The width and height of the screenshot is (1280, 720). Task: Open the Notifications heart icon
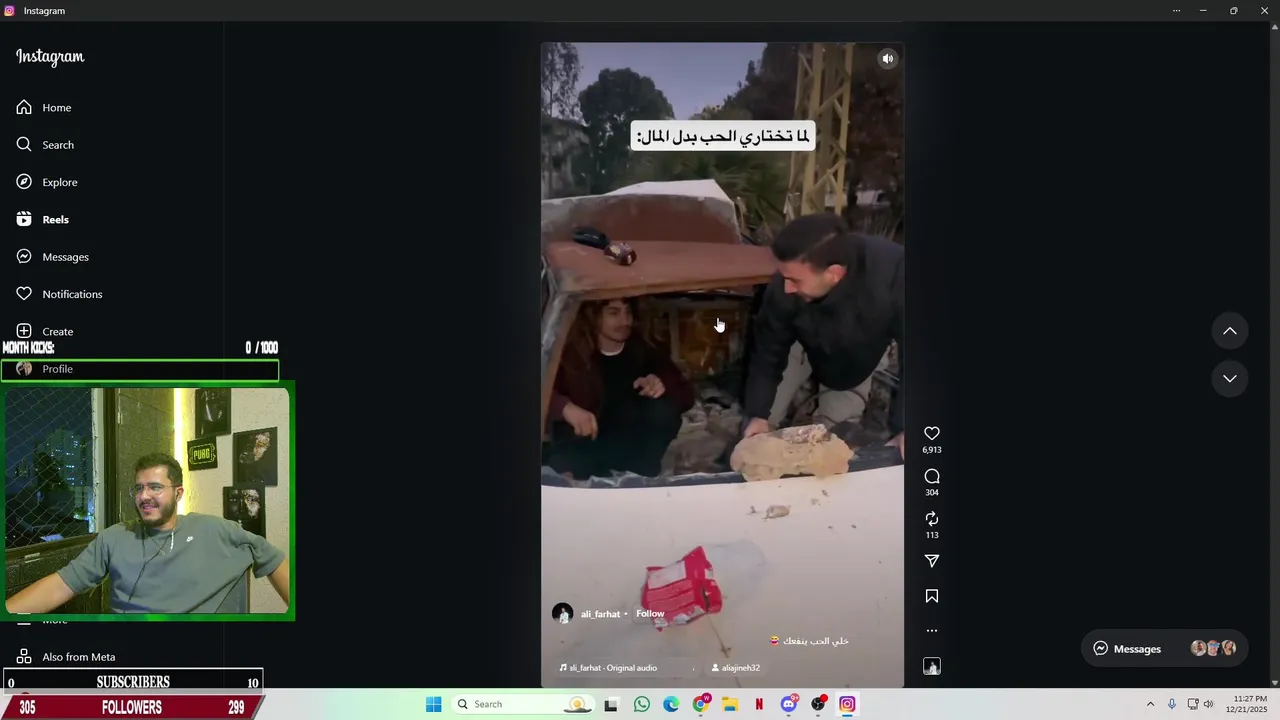(x=24, y=294)
